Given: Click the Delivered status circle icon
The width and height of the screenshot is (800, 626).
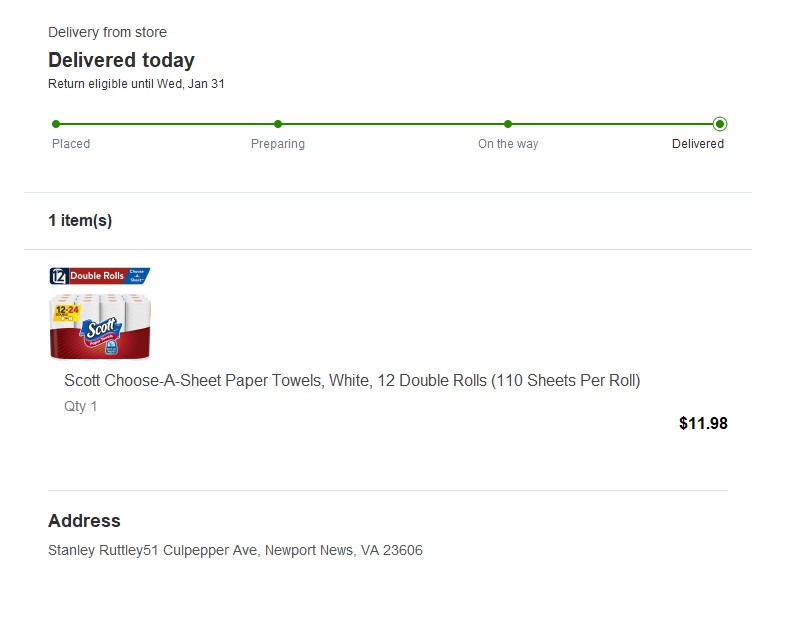Looking at the screenshot, I should [x=720, y=124].
